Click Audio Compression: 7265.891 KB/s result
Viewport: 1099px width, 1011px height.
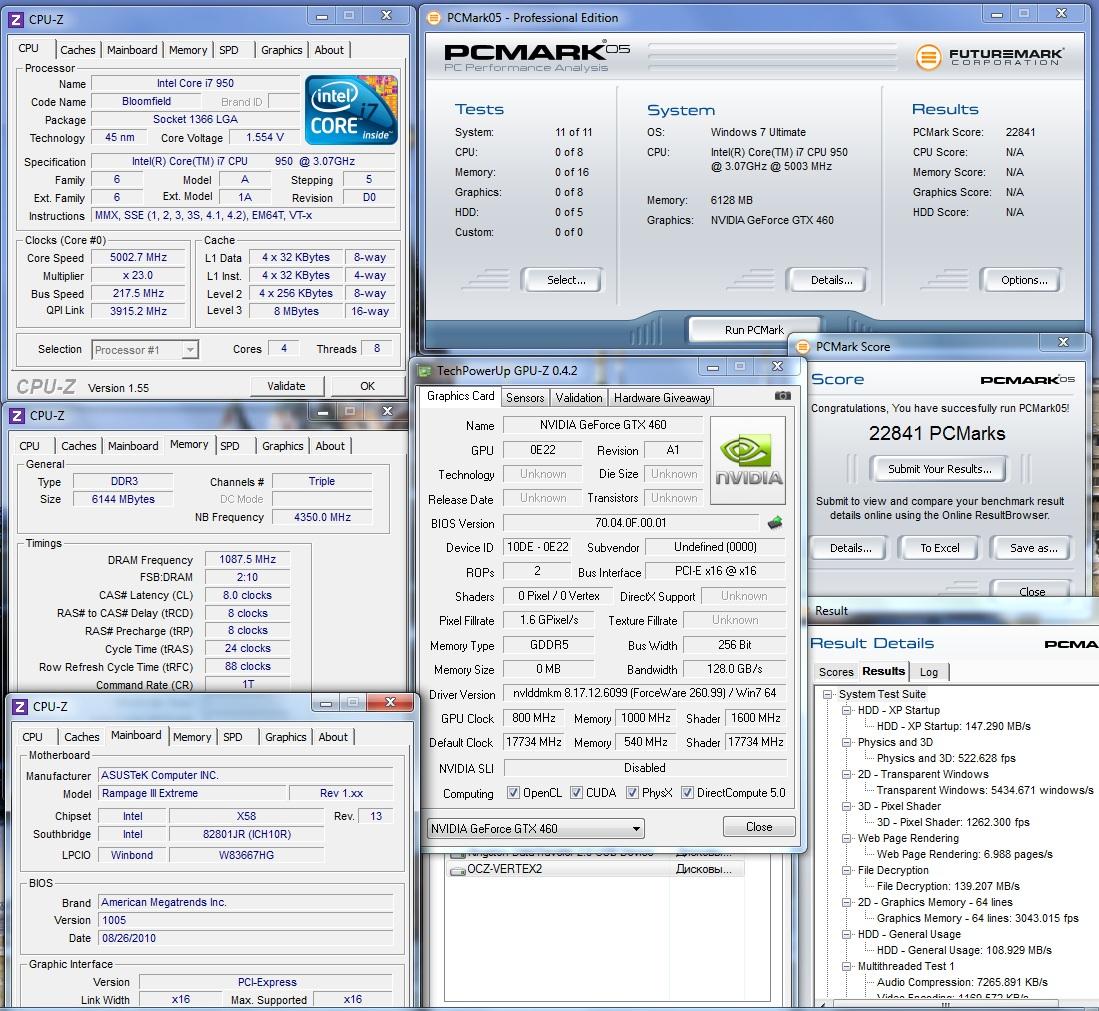[962, 982]
